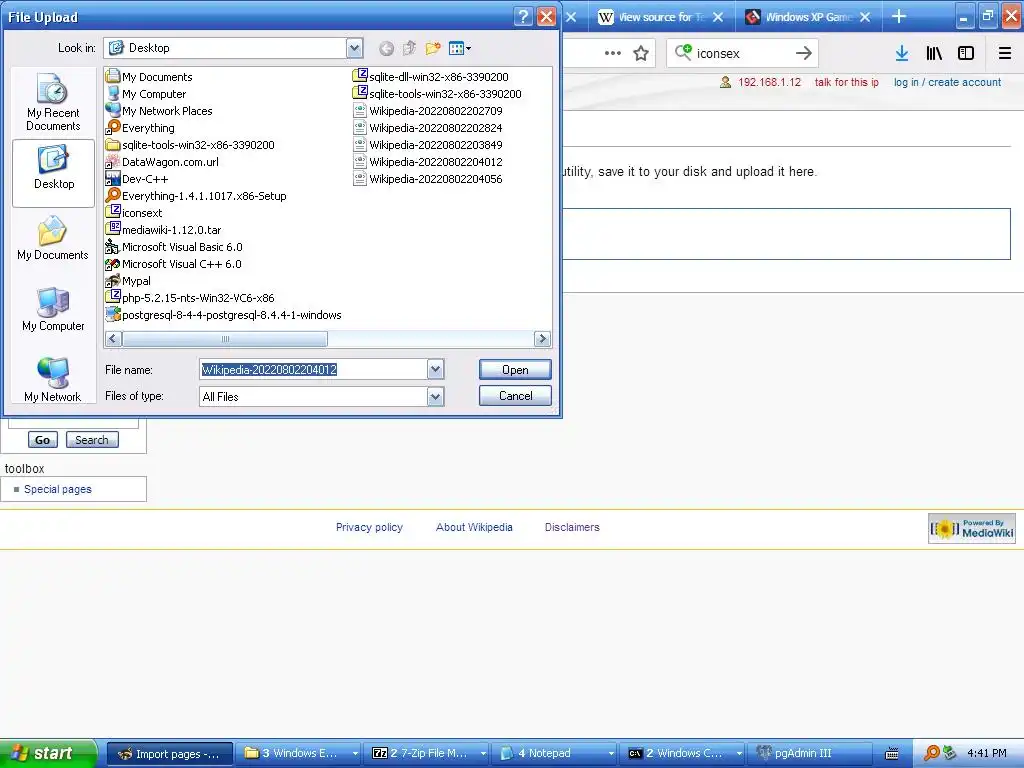Open the View menu dropdown icon
The width and height of the screenshot is (1024, 768).
[460, 48]
